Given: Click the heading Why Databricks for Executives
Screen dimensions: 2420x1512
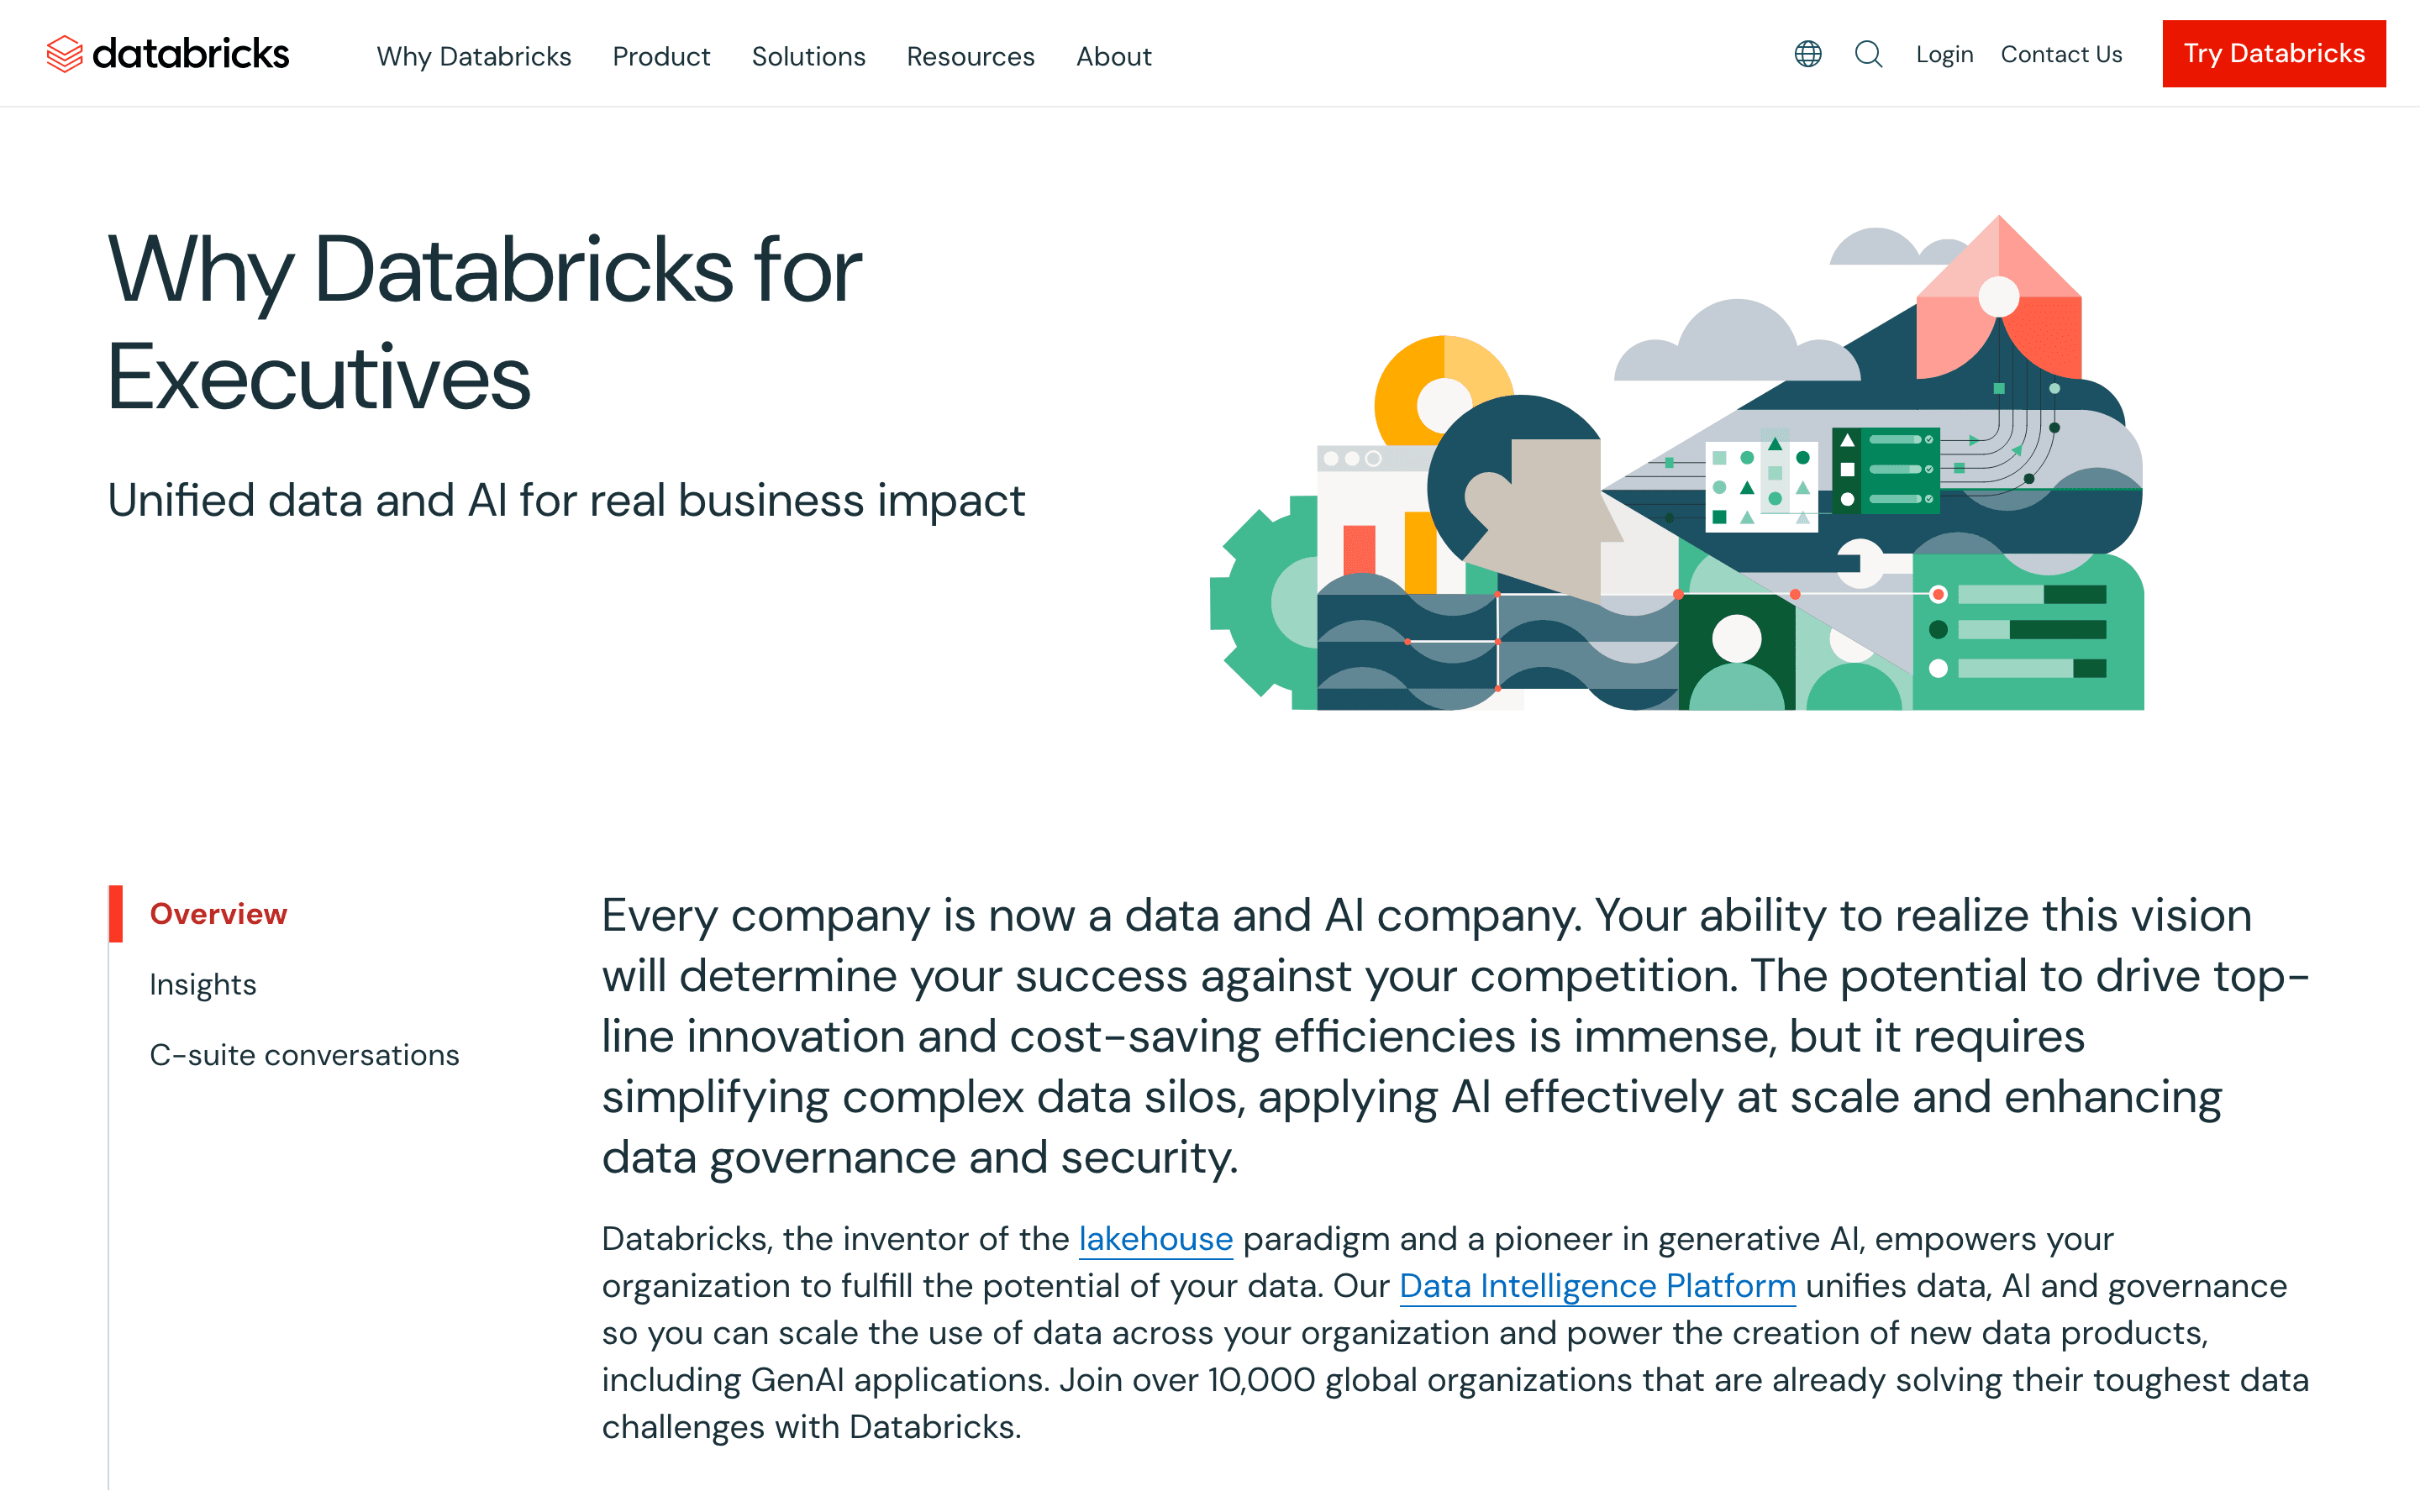Looking at the screenshot, I should pyautogui.click(x=484, y=322).
